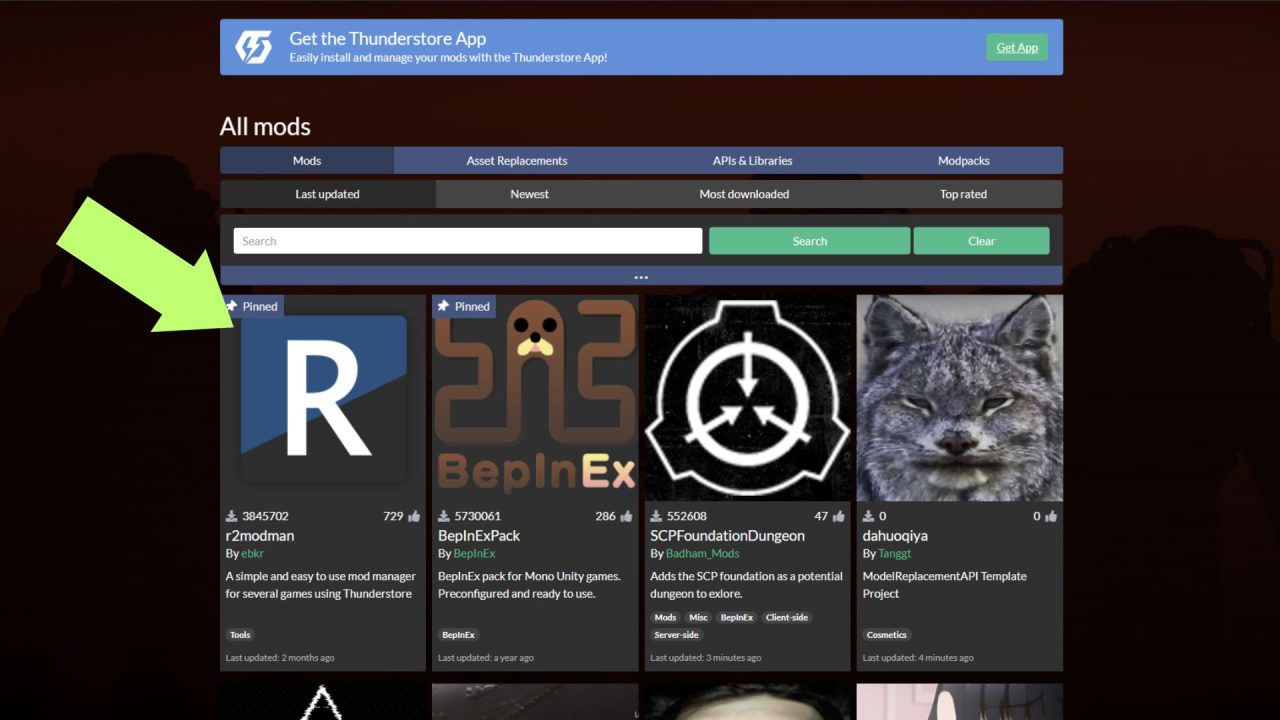The width and height of the screenshot is (1280, 720).
Task: Open the BepInEx pack image
Action: (535, 398)
